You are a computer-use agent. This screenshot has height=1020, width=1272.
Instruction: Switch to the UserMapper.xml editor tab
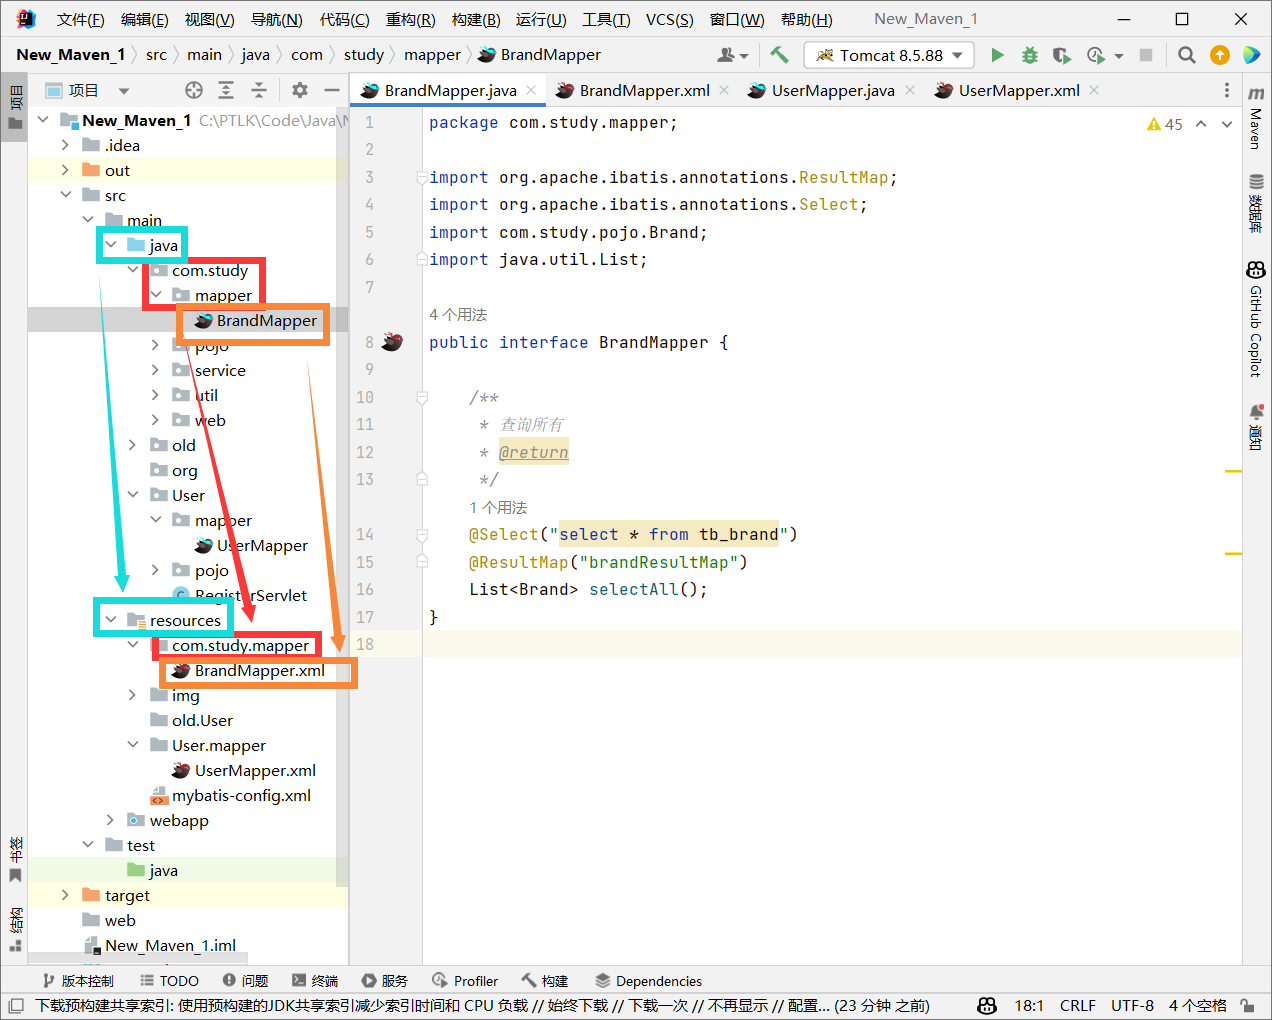pyautogui.click(x=1018, y=90)
